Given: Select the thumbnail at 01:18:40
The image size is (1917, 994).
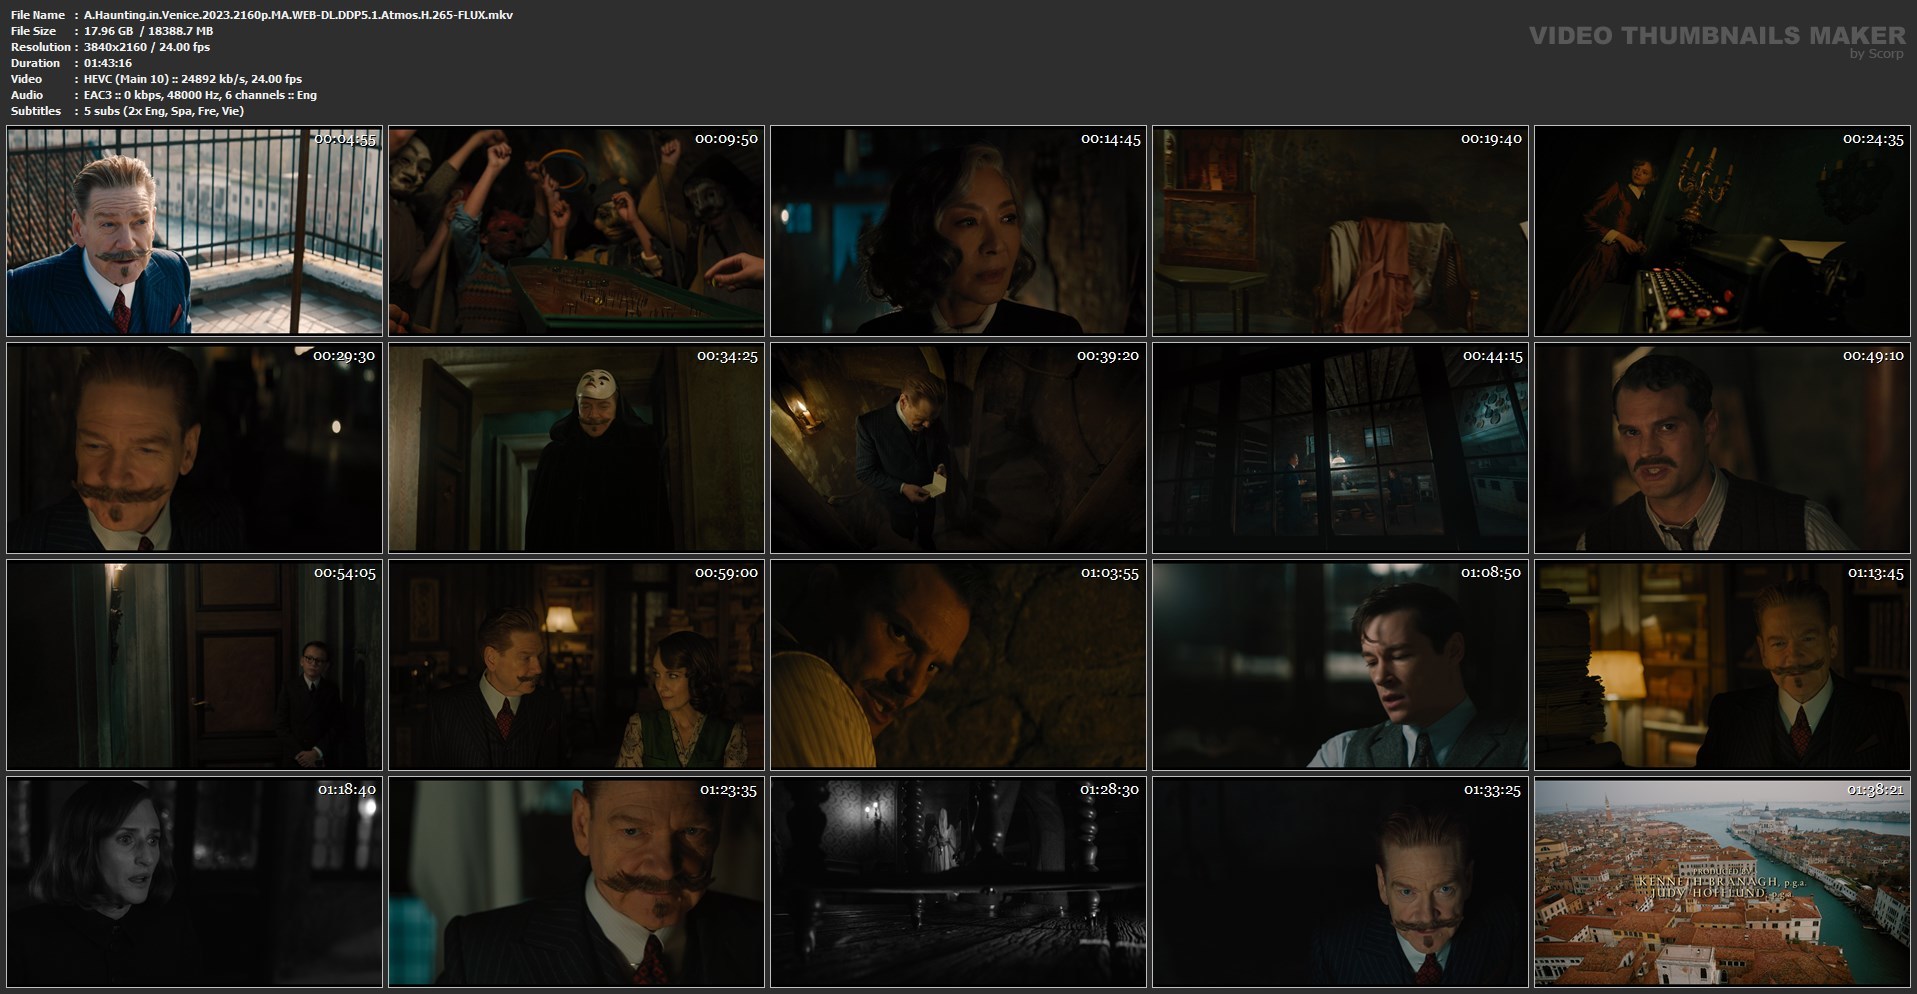Looking at the screenshot, I should (194, 882).
